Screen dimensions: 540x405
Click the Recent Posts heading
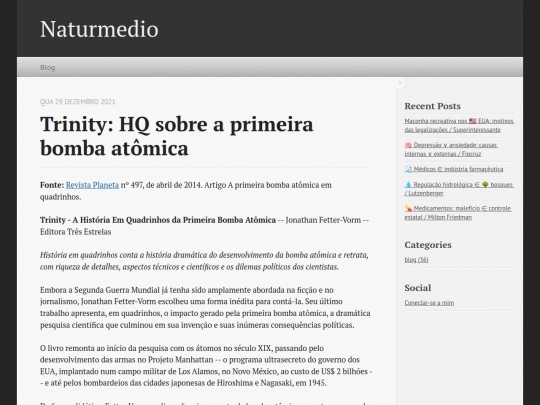433,106
